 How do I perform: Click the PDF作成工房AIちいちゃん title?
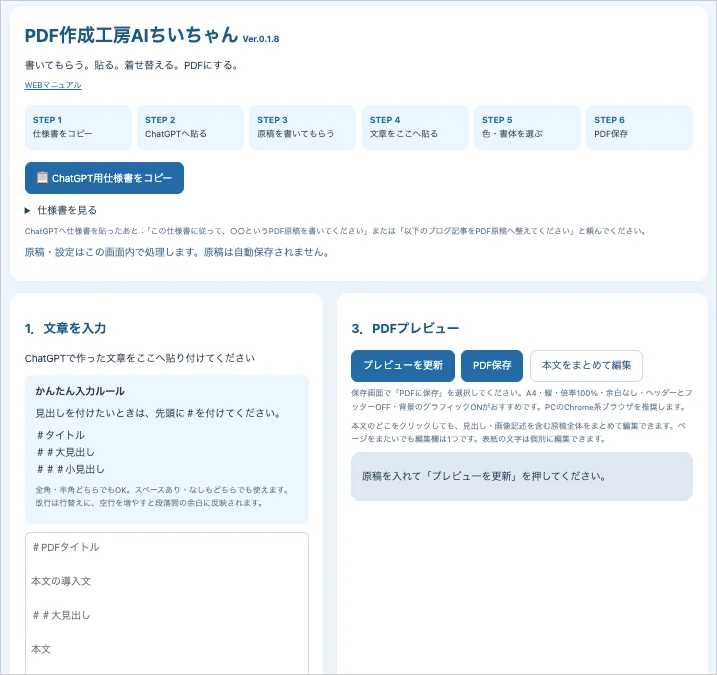tap(131, 35)
